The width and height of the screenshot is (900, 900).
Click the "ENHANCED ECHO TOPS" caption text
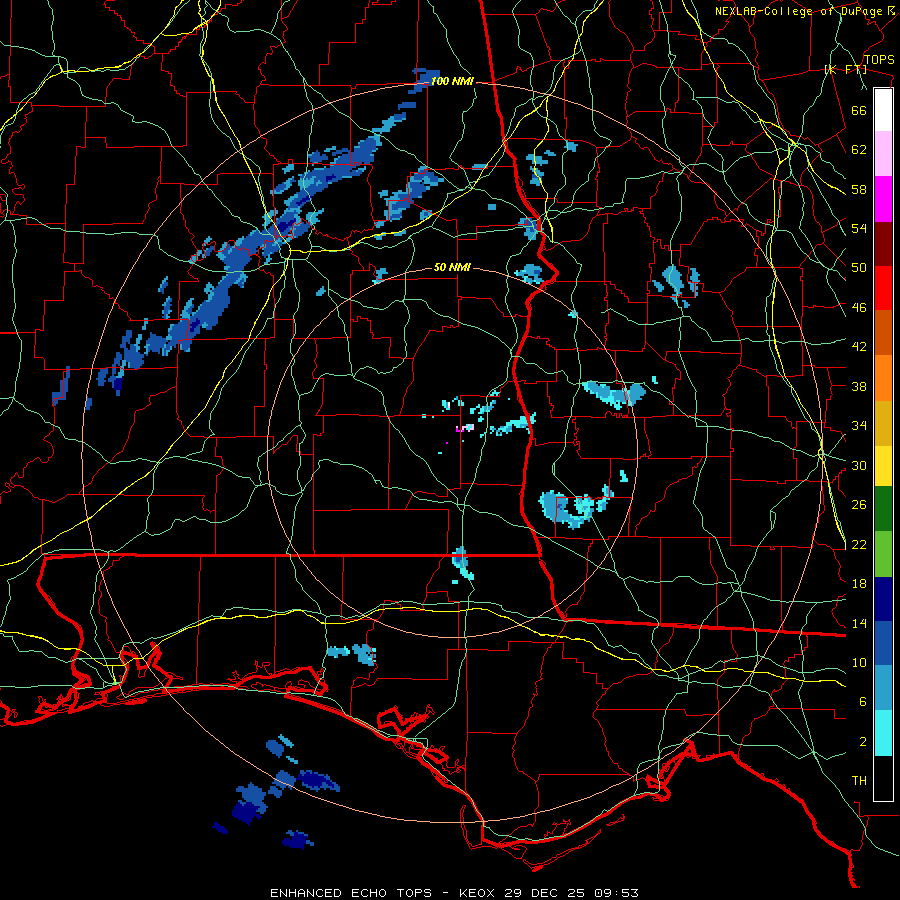pyautogui.click(x=351, y=893)
